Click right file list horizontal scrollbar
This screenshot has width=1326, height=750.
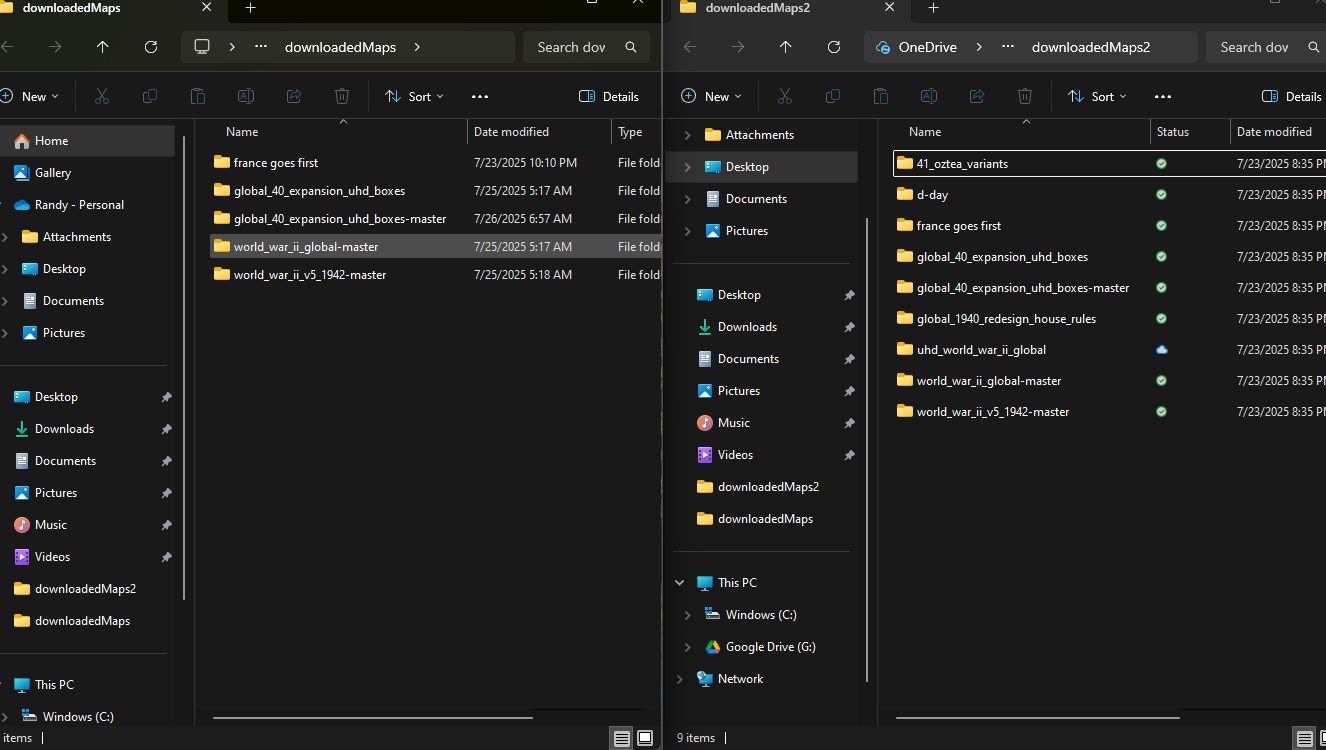[1040, 717]
